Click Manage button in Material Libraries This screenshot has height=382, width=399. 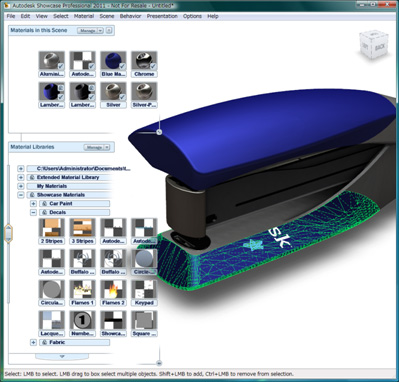tap(94, 147)
